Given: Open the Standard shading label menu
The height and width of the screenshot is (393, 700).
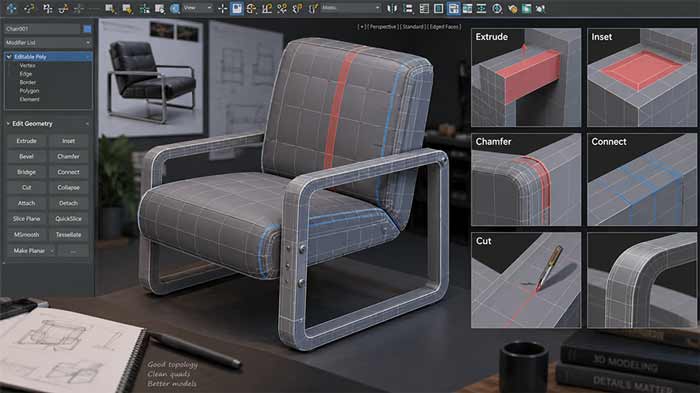Looking at the screenshot, I should (412, 27).
